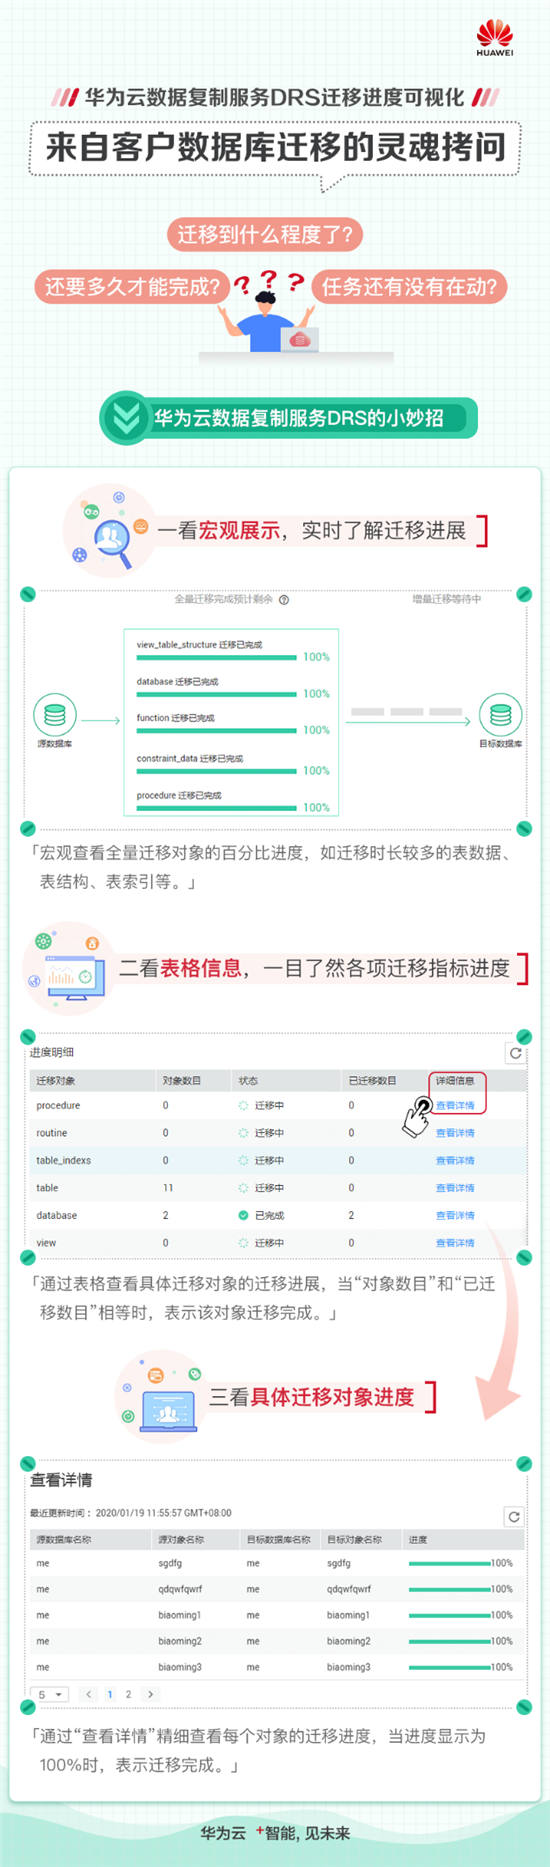
Task: Open 查看详情 link for table row
Action: [455, 1188]
